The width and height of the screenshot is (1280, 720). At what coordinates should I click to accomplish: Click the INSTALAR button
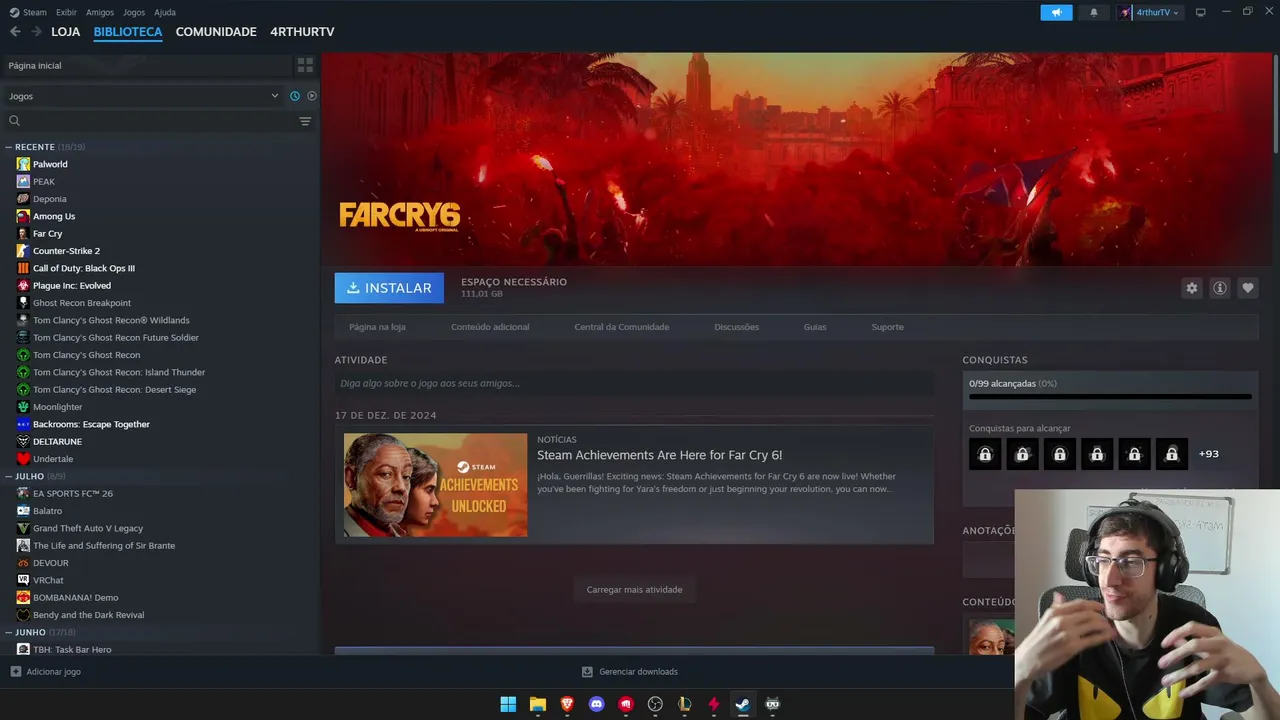[x=389, y=288]
